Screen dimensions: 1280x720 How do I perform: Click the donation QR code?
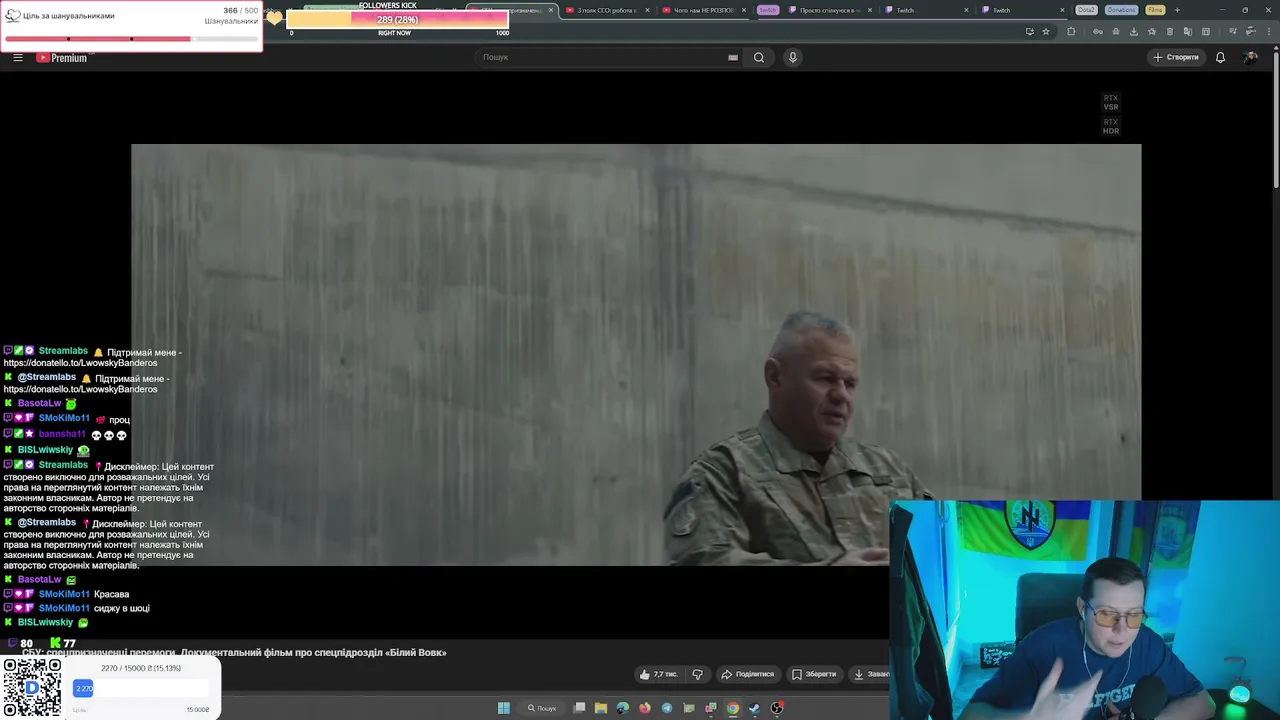point(32,688)
